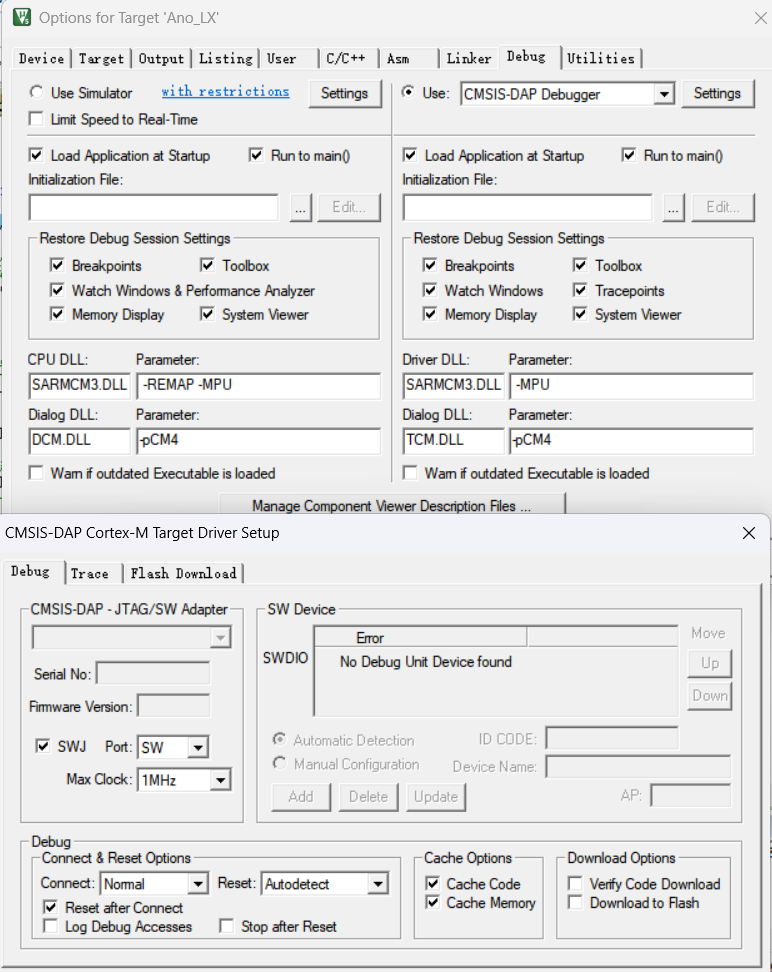Click the simulator Initialization File field
Image resolution: width=772 pixels, height=972 pixels.
(154, 208)
